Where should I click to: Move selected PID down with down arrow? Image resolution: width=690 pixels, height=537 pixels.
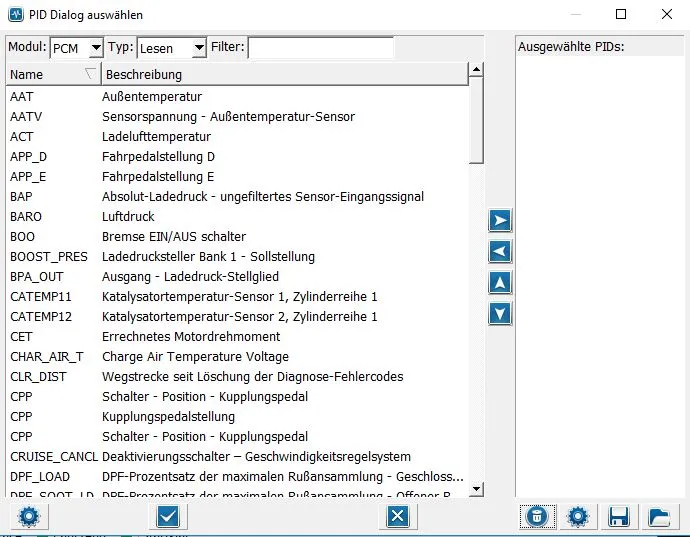tap(500, 313)
